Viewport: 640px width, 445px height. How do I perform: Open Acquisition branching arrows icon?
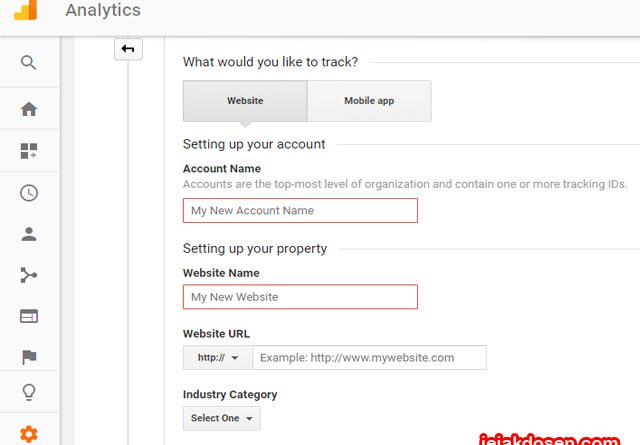[x=29, y=275]
